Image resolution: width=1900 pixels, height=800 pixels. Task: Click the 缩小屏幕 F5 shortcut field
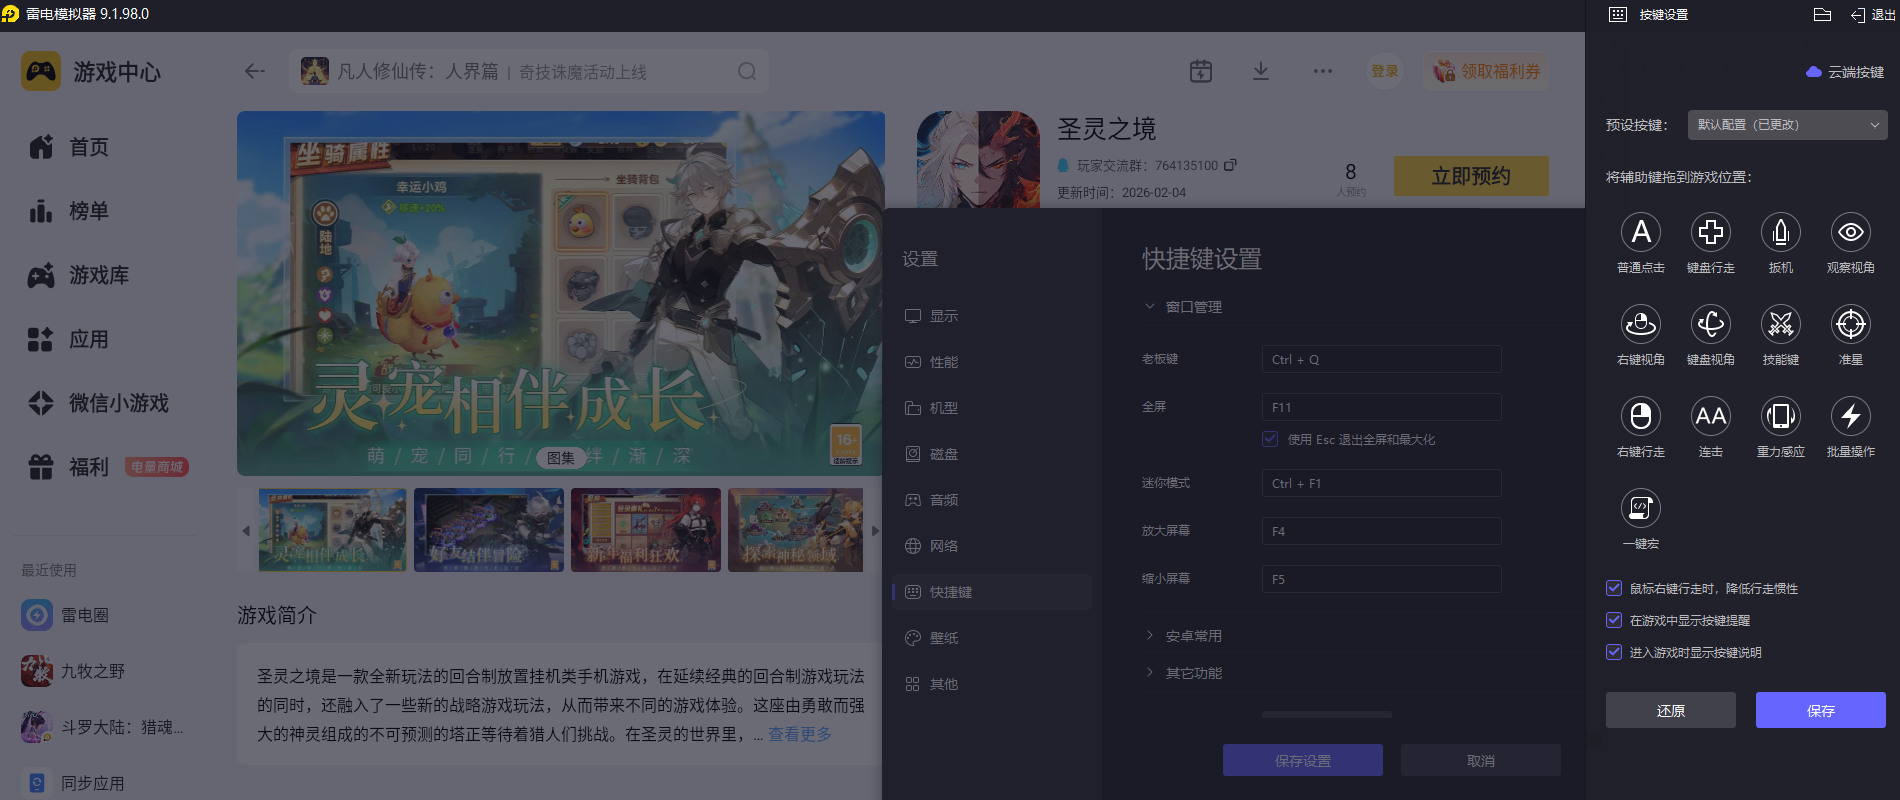pos(1381,579)
